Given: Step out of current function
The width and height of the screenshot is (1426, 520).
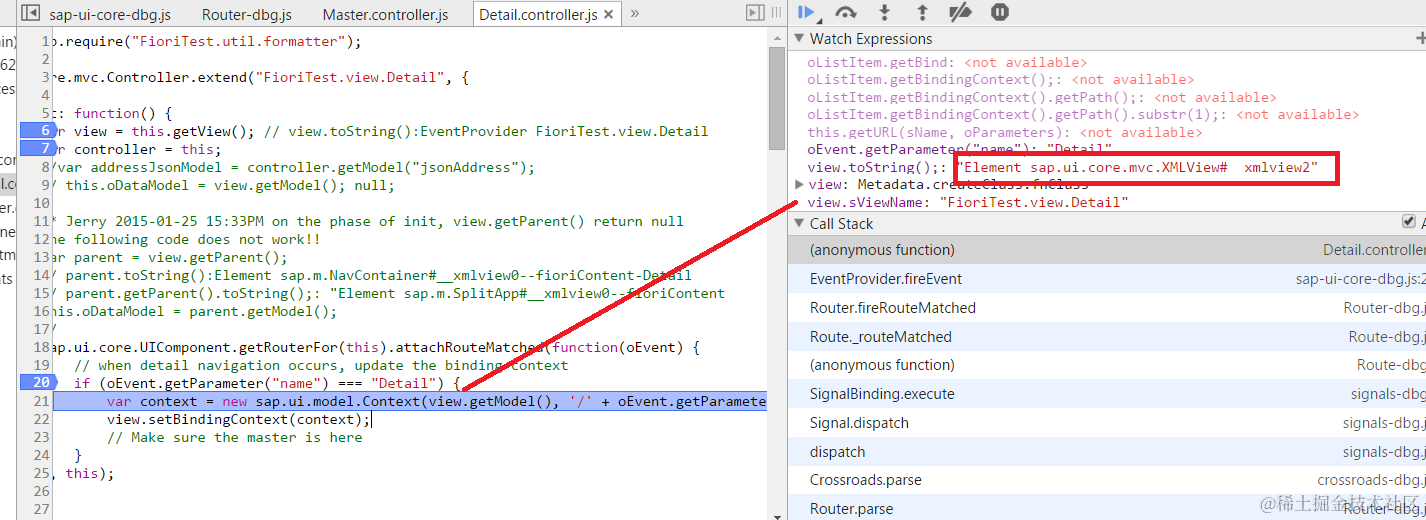Looking at the screenshot, I should coord(922,13).
